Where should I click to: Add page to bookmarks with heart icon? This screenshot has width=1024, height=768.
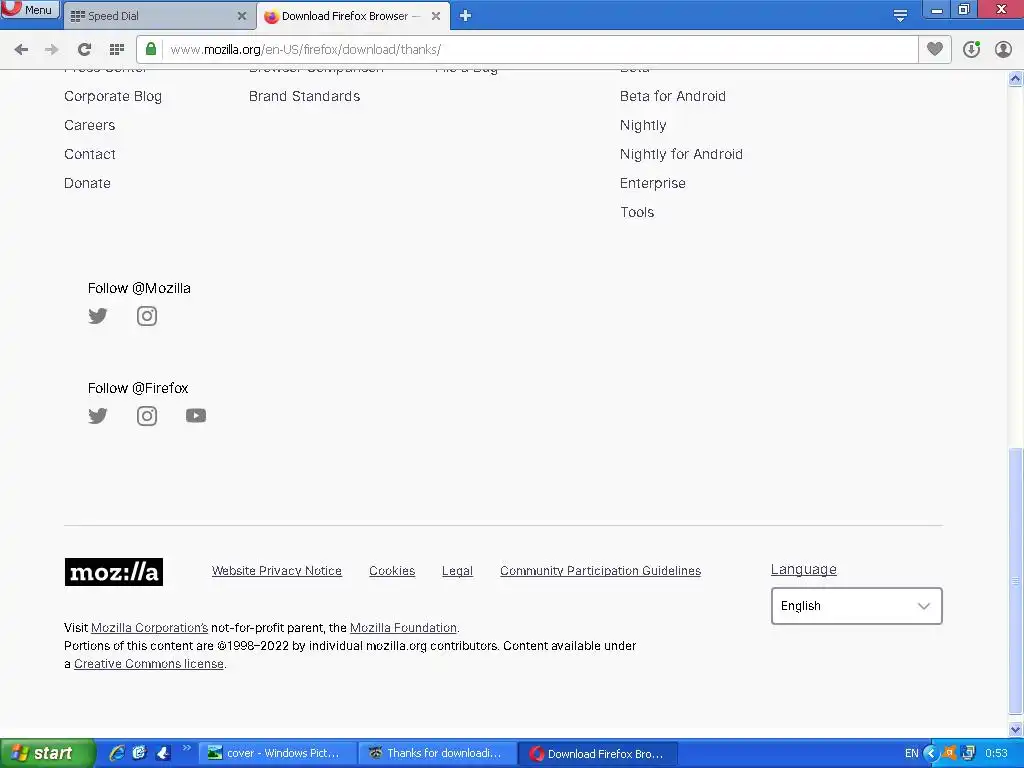tap(935, 49)
